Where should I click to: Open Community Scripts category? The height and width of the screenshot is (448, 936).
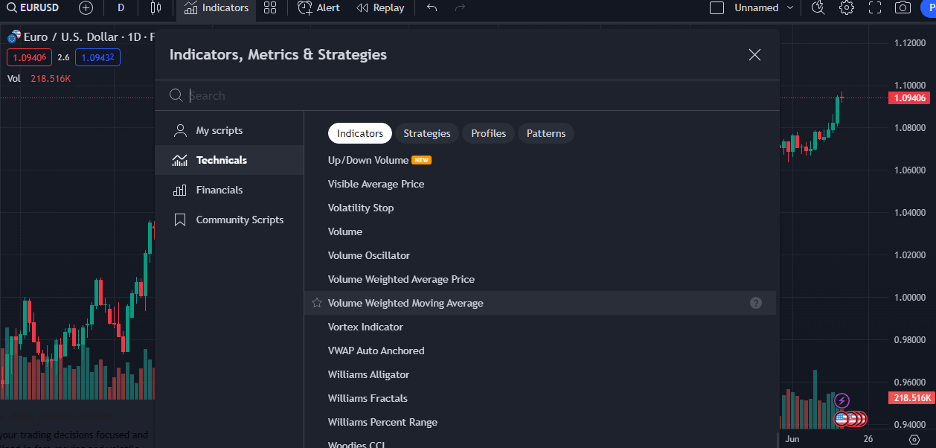229,220
